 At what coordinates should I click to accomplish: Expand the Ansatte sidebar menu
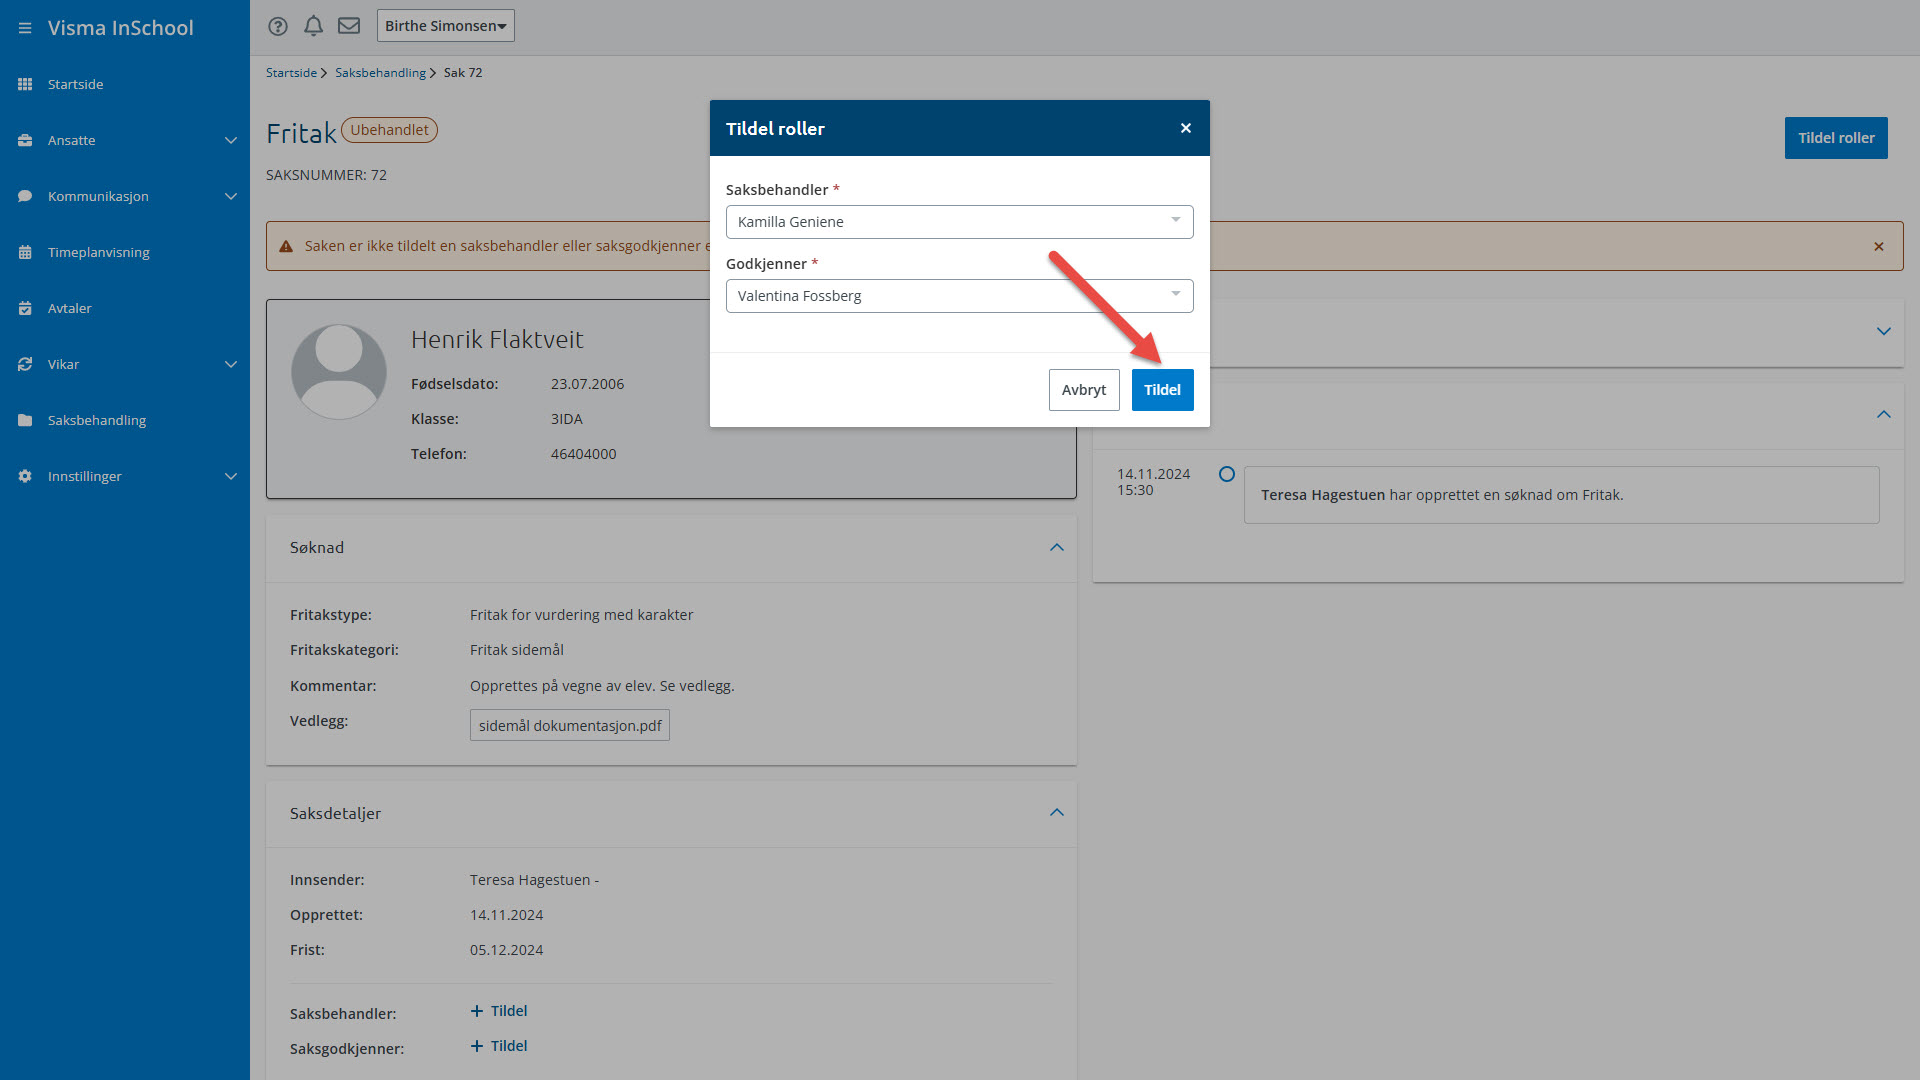pyautogui.click(x=231, y=140)
